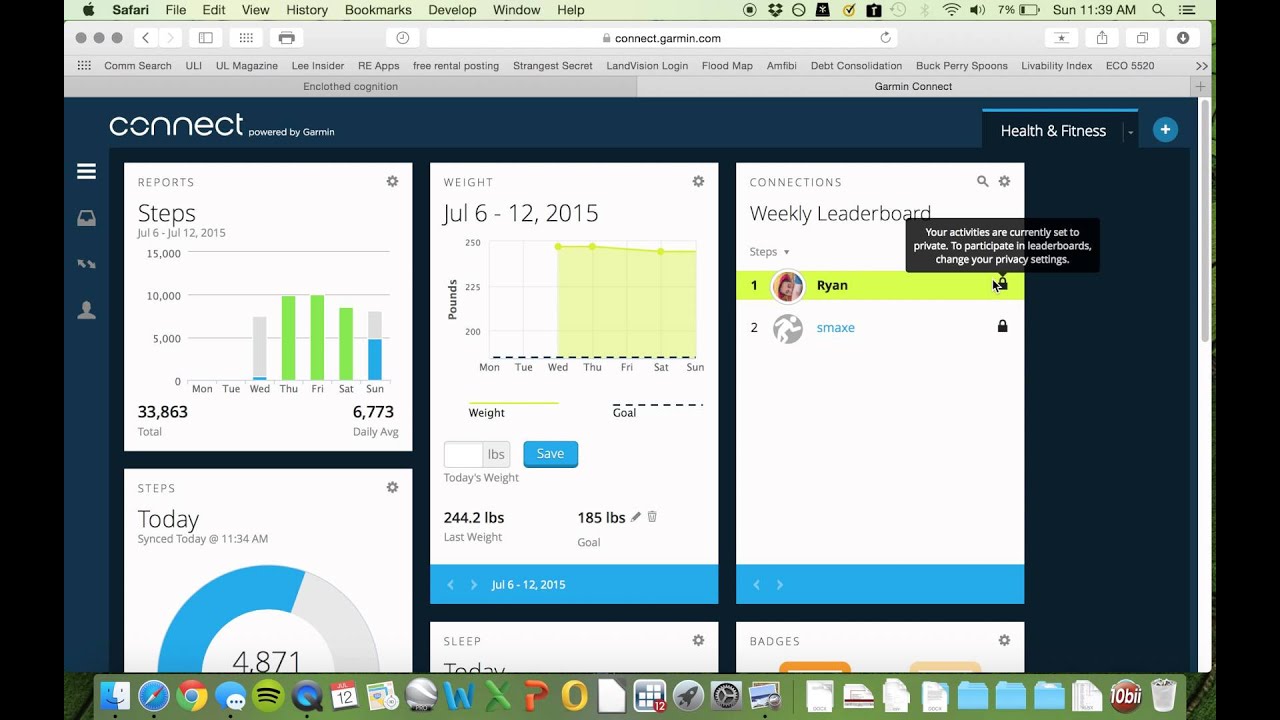Click the Wi-Fi icon in the menu bar

click(x=951, y=10)
